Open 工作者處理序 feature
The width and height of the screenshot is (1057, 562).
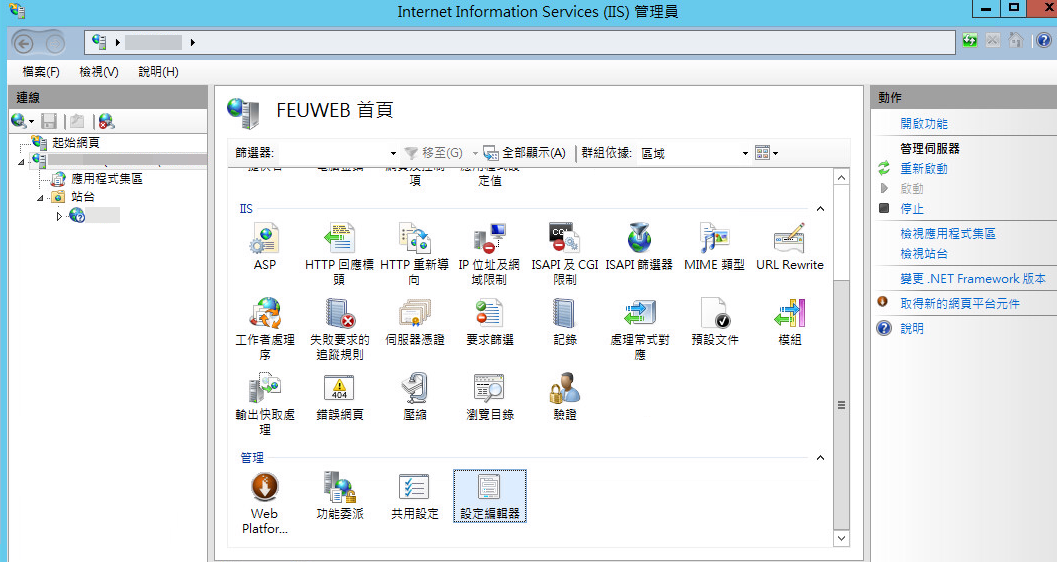pos(264,329)
